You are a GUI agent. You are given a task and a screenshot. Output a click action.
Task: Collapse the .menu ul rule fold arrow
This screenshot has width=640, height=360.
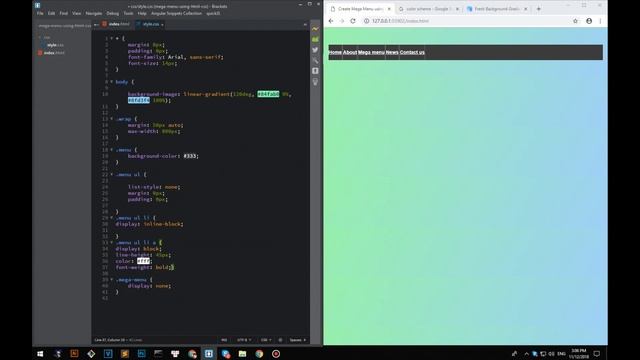pos(111,174)
